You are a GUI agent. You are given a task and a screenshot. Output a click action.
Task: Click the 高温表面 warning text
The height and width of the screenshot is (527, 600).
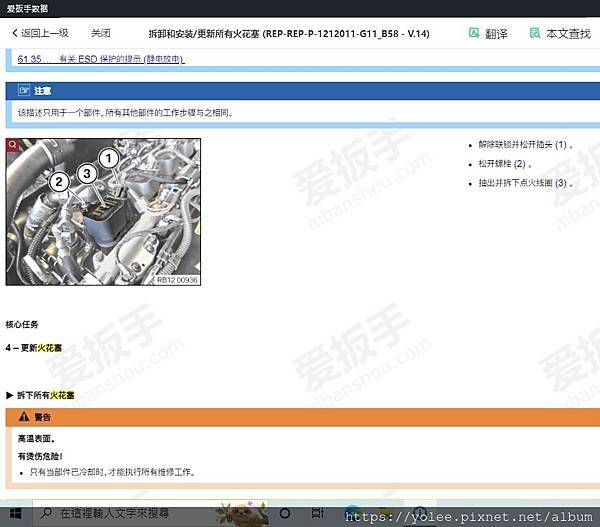click(36, 439)
